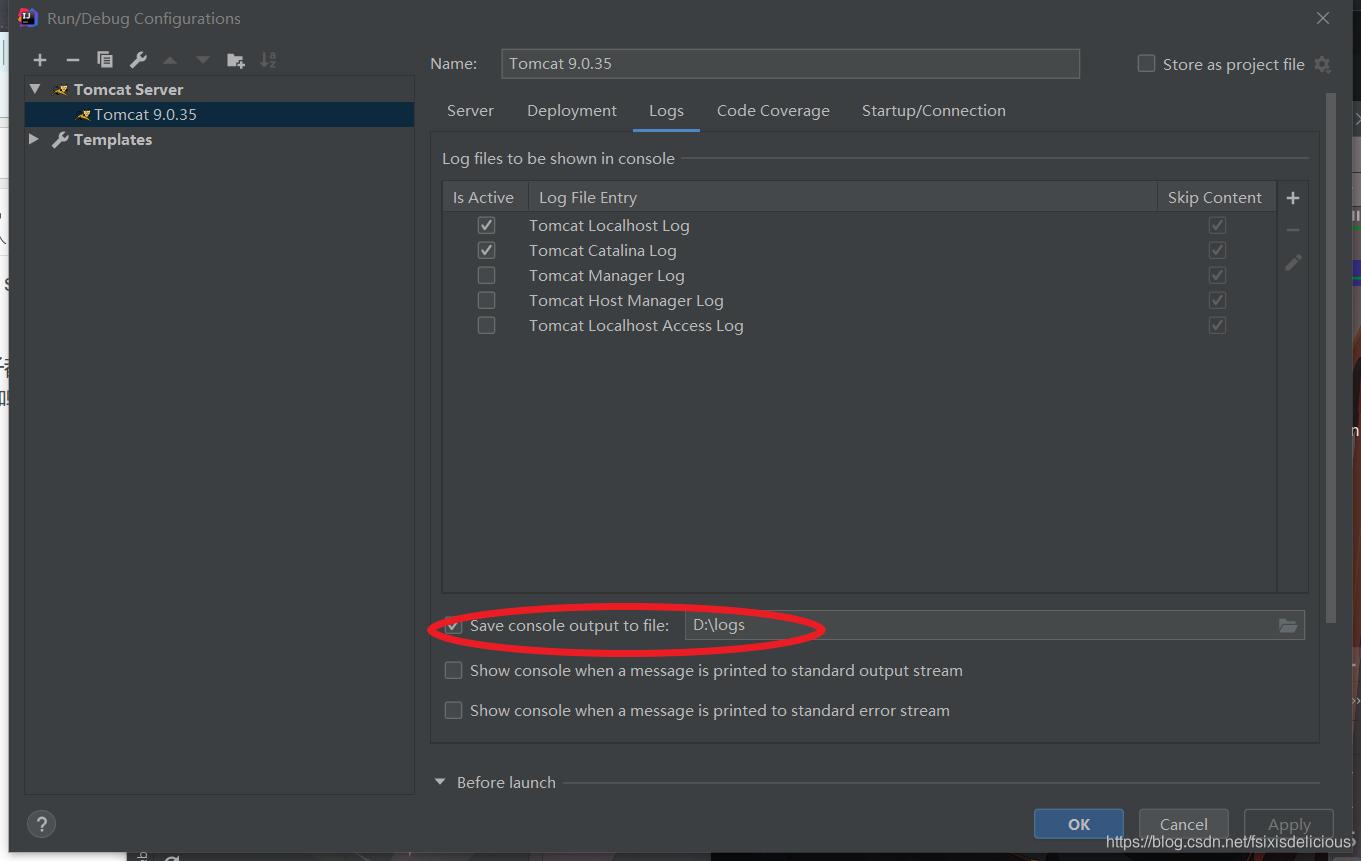Click the Skip Content column header
Screen dimensions: 1361x861
(x=1216, y=197)
